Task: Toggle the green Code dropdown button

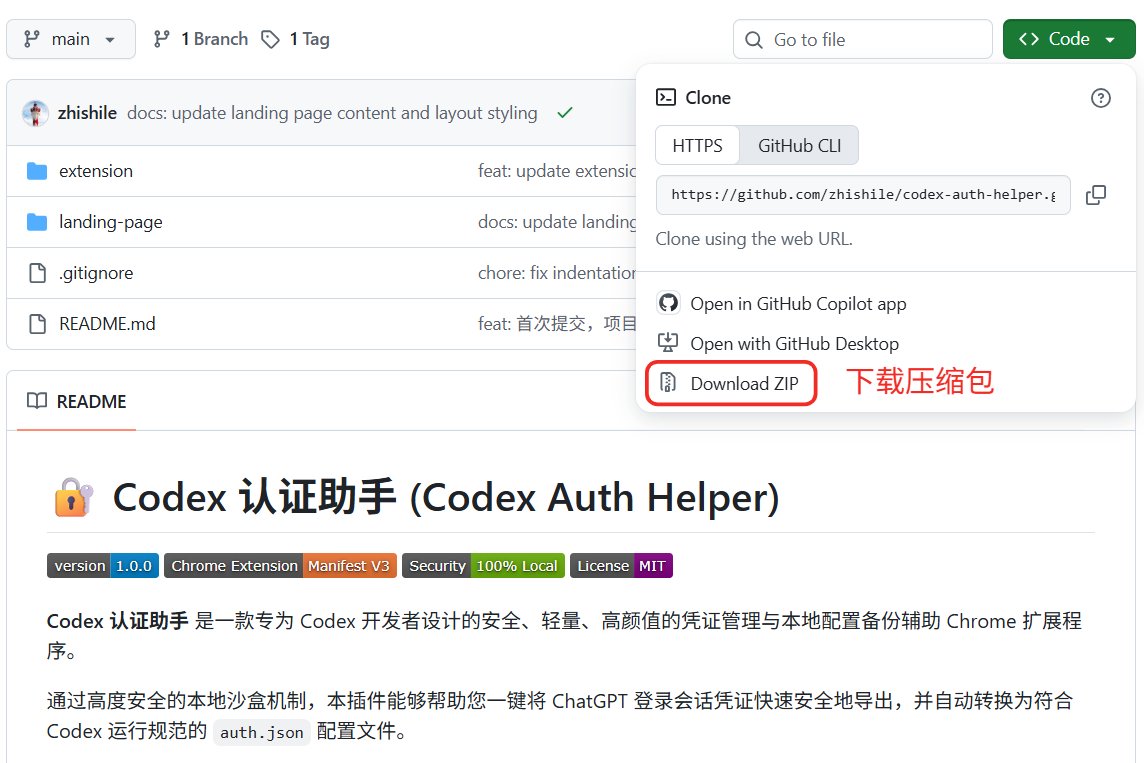Action: tap(1069, 39)
